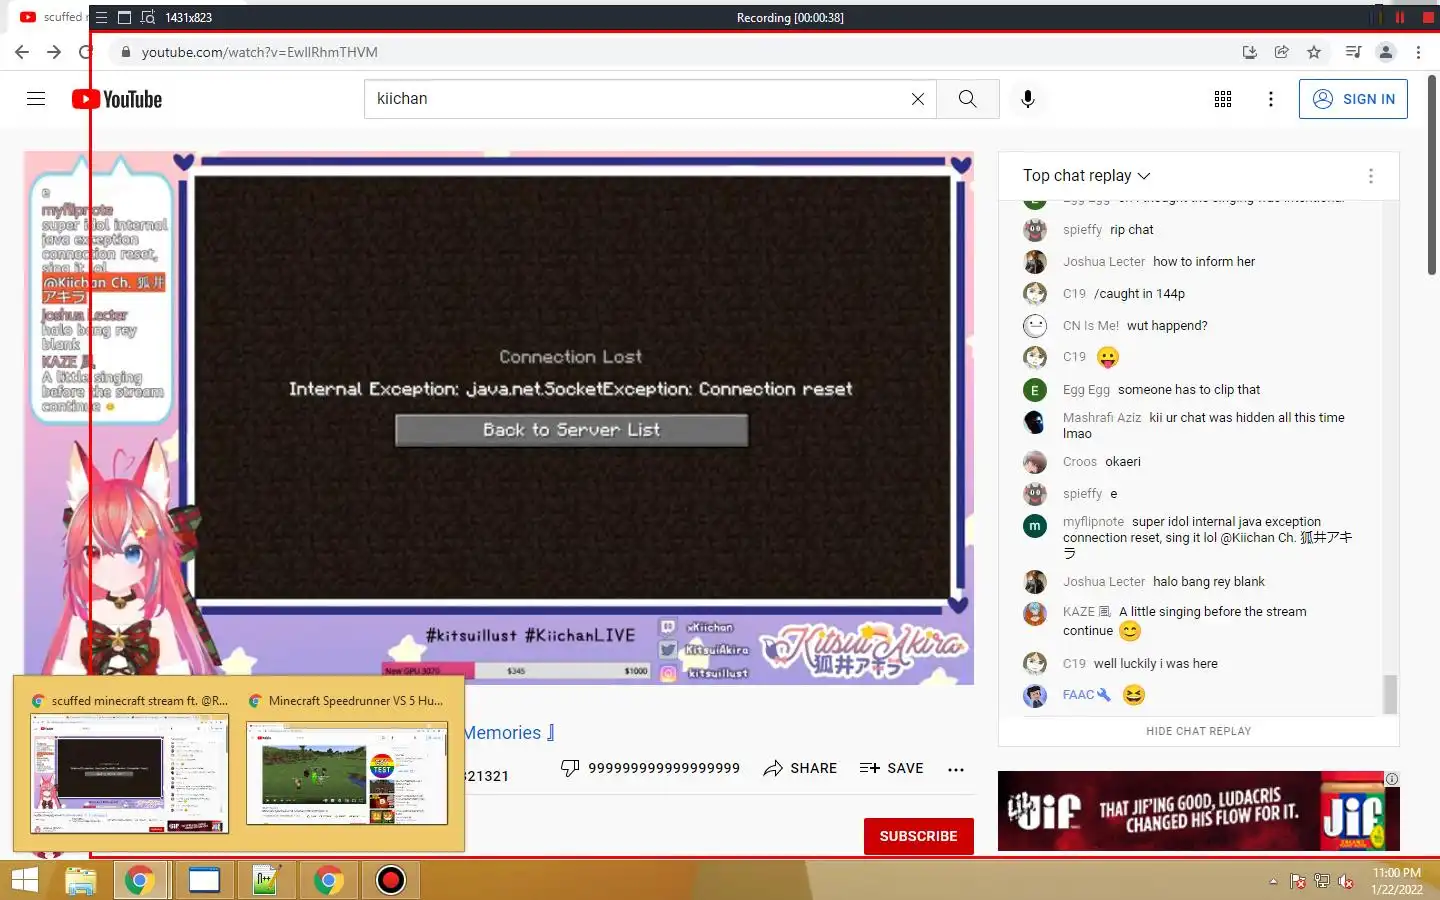Select the 'scuffed minecraft stream' taskbar preview
This screenshot has height=900, width=1440.
pos(130,763)
